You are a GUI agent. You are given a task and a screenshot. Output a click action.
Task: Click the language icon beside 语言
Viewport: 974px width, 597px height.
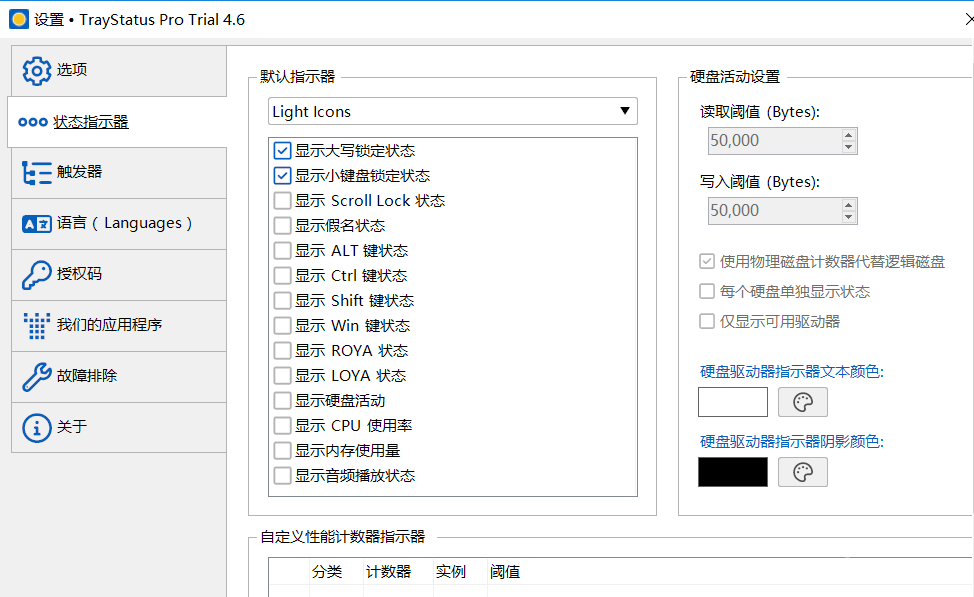point(36,224)
